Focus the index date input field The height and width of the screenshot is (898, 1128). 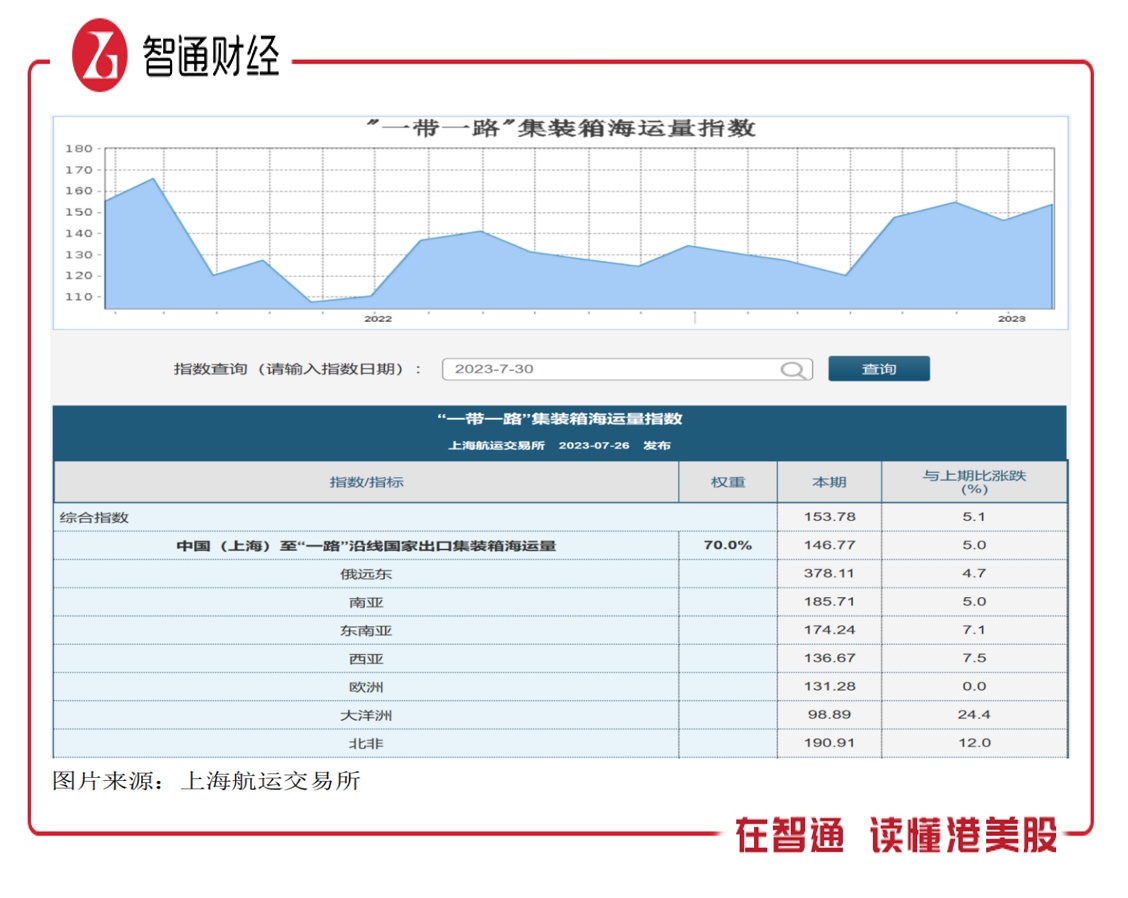610,369
